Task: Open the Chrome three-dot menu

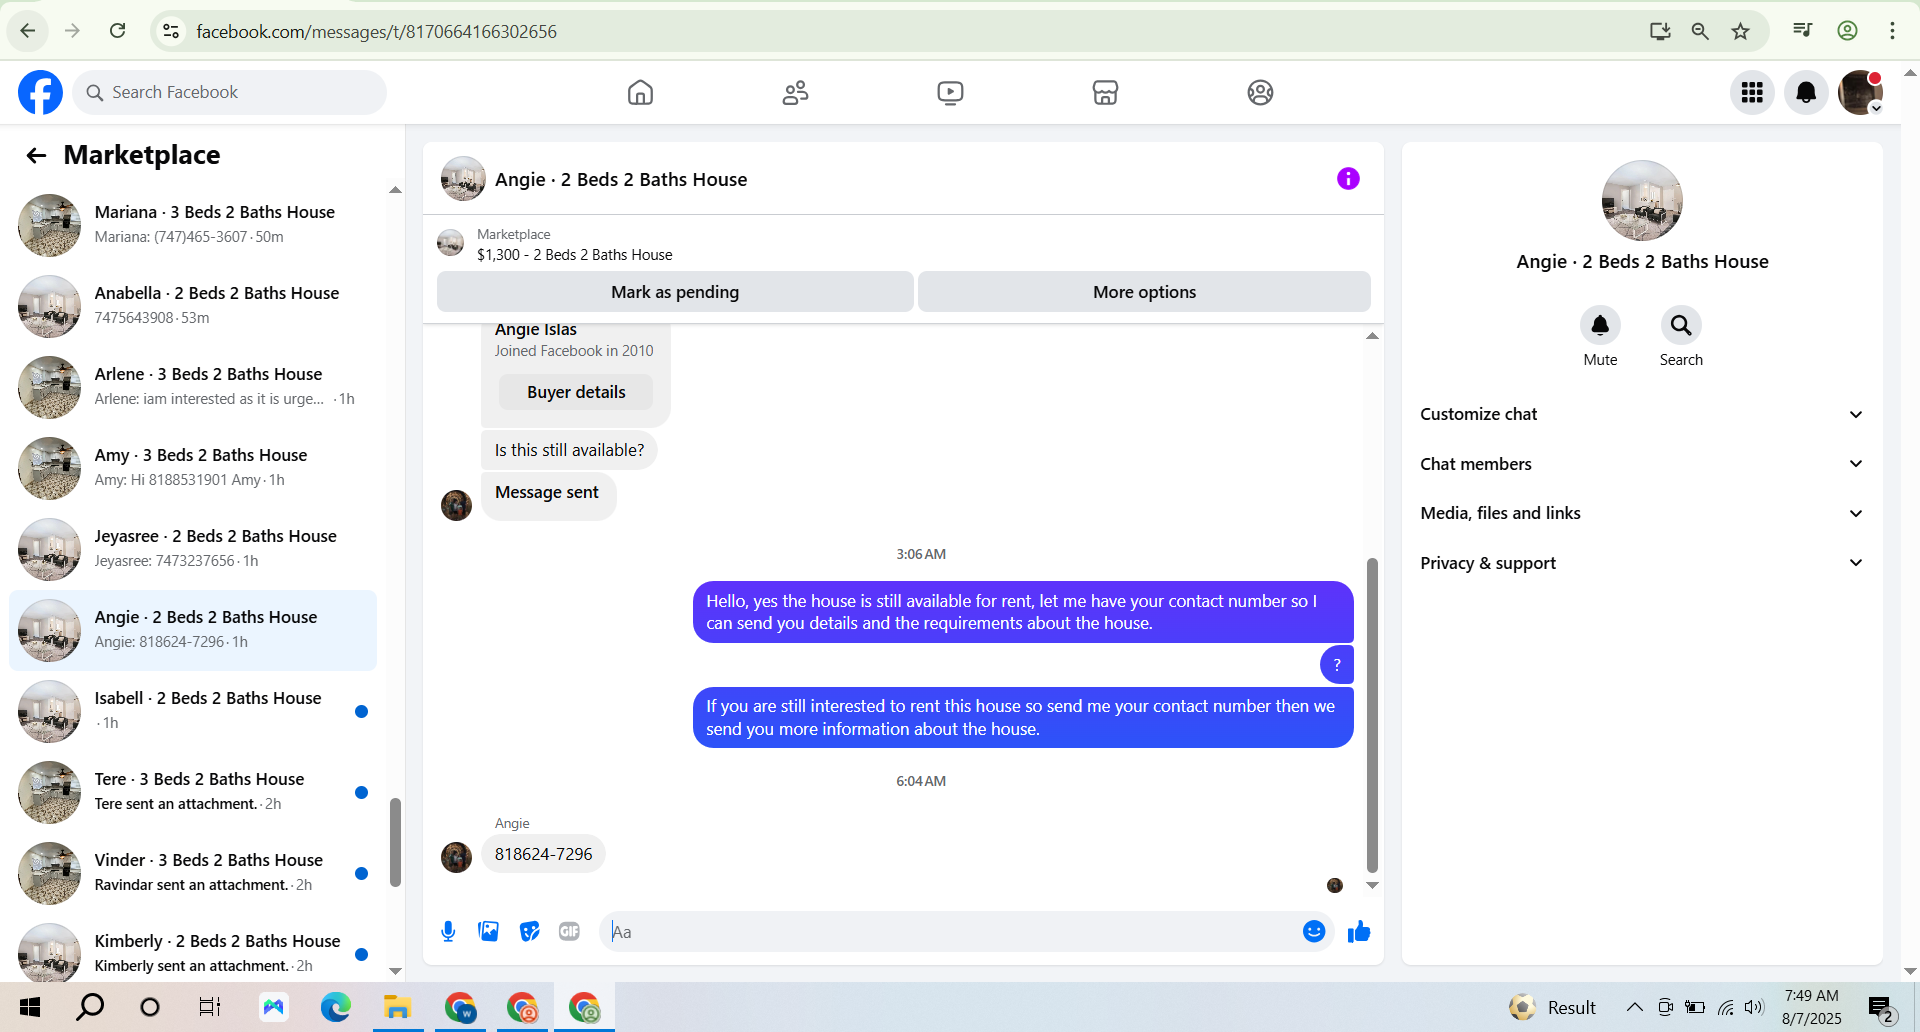Action: pyautogui.click(x=1892, y=31)
